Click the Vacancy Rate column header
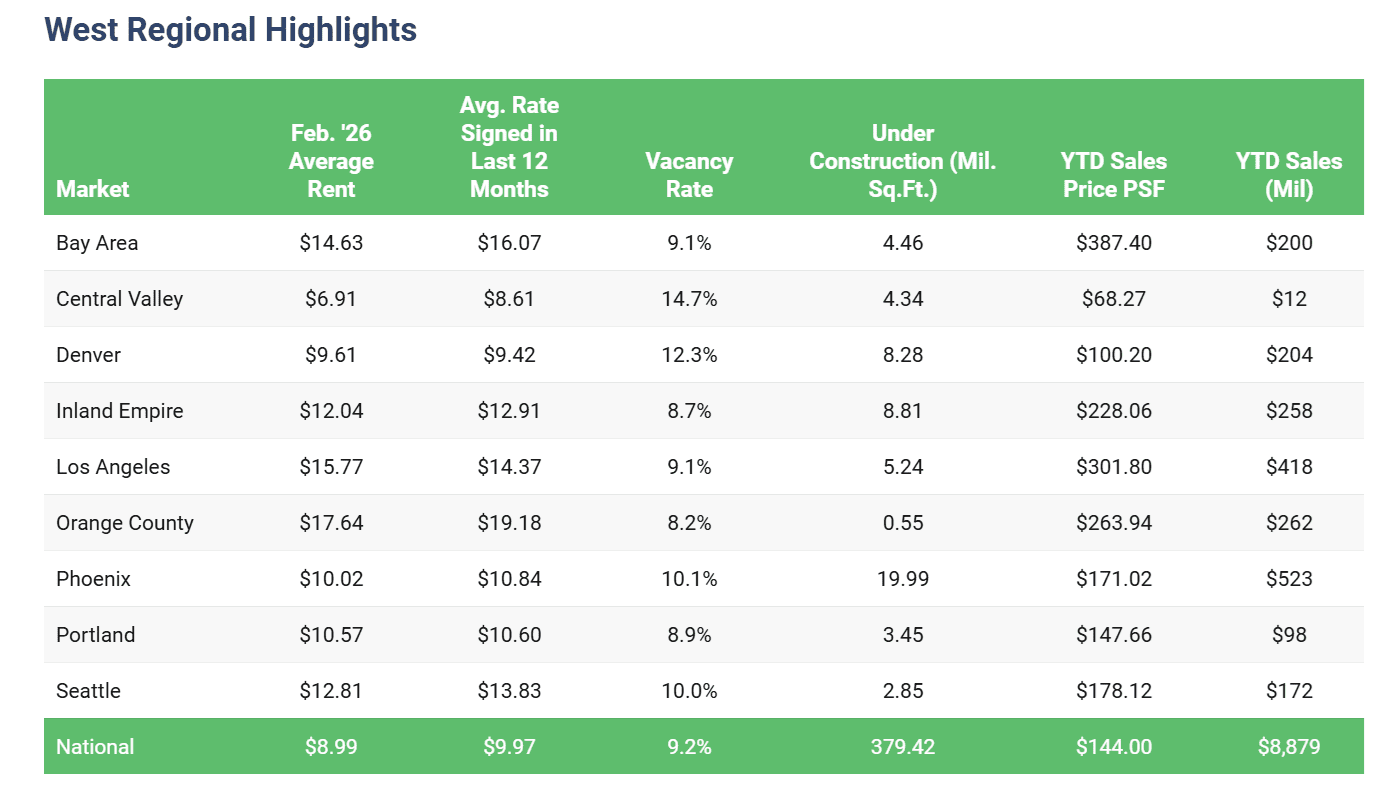1393x790 pixels. [689, 175]
